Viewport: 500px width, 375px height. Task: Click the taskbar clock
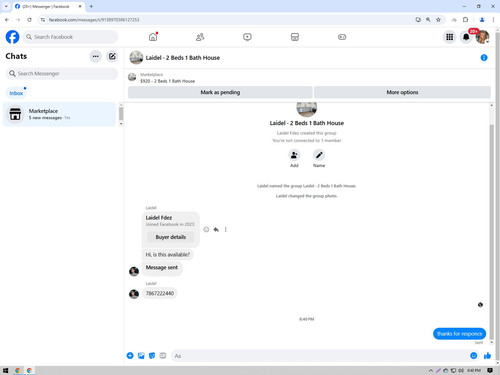coord(474,370)
